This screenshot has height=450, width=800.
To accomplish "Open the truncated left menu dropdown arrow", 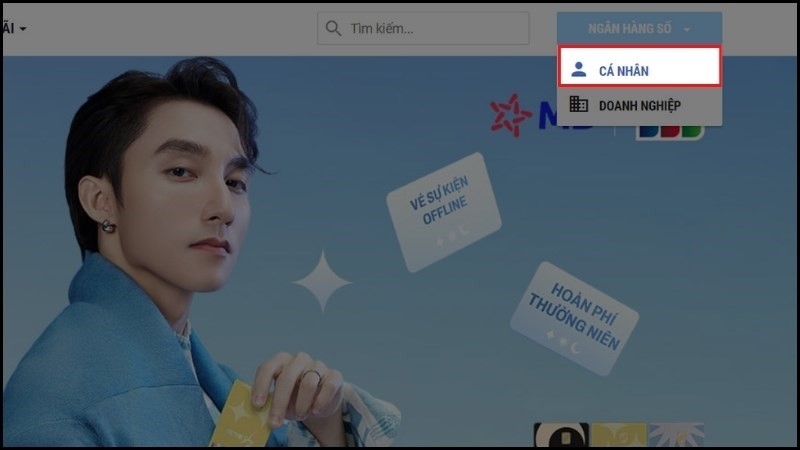I will pyautogui.click(x=21, y=29).
